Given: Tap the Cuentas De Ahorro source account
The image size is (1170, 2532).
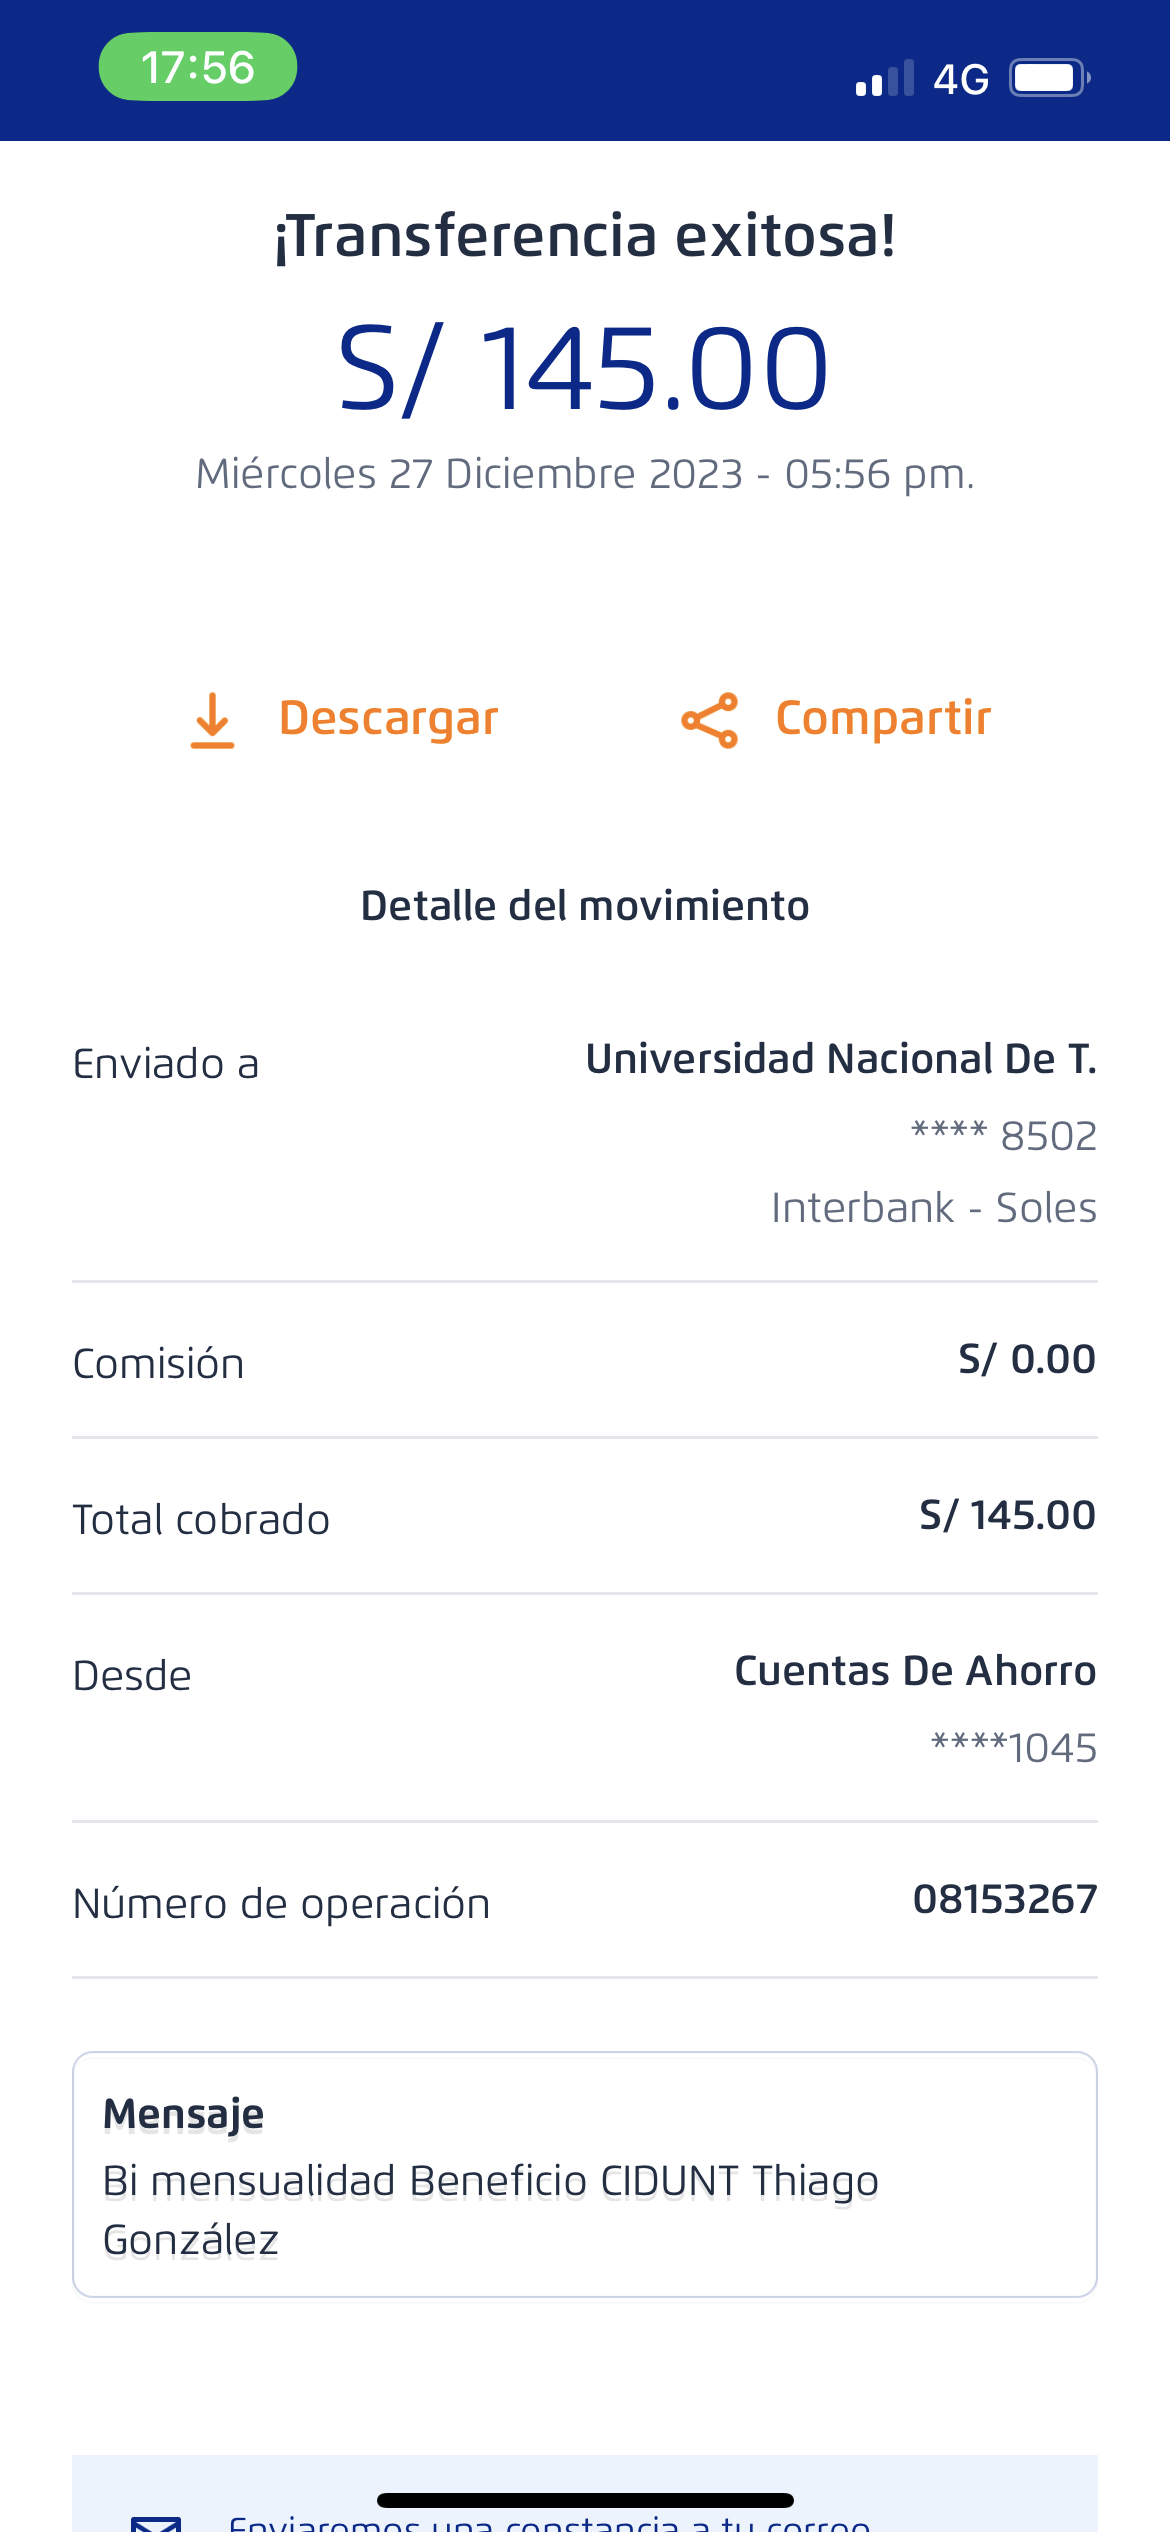Looking at the screenshot, I should coord(914,1671).
